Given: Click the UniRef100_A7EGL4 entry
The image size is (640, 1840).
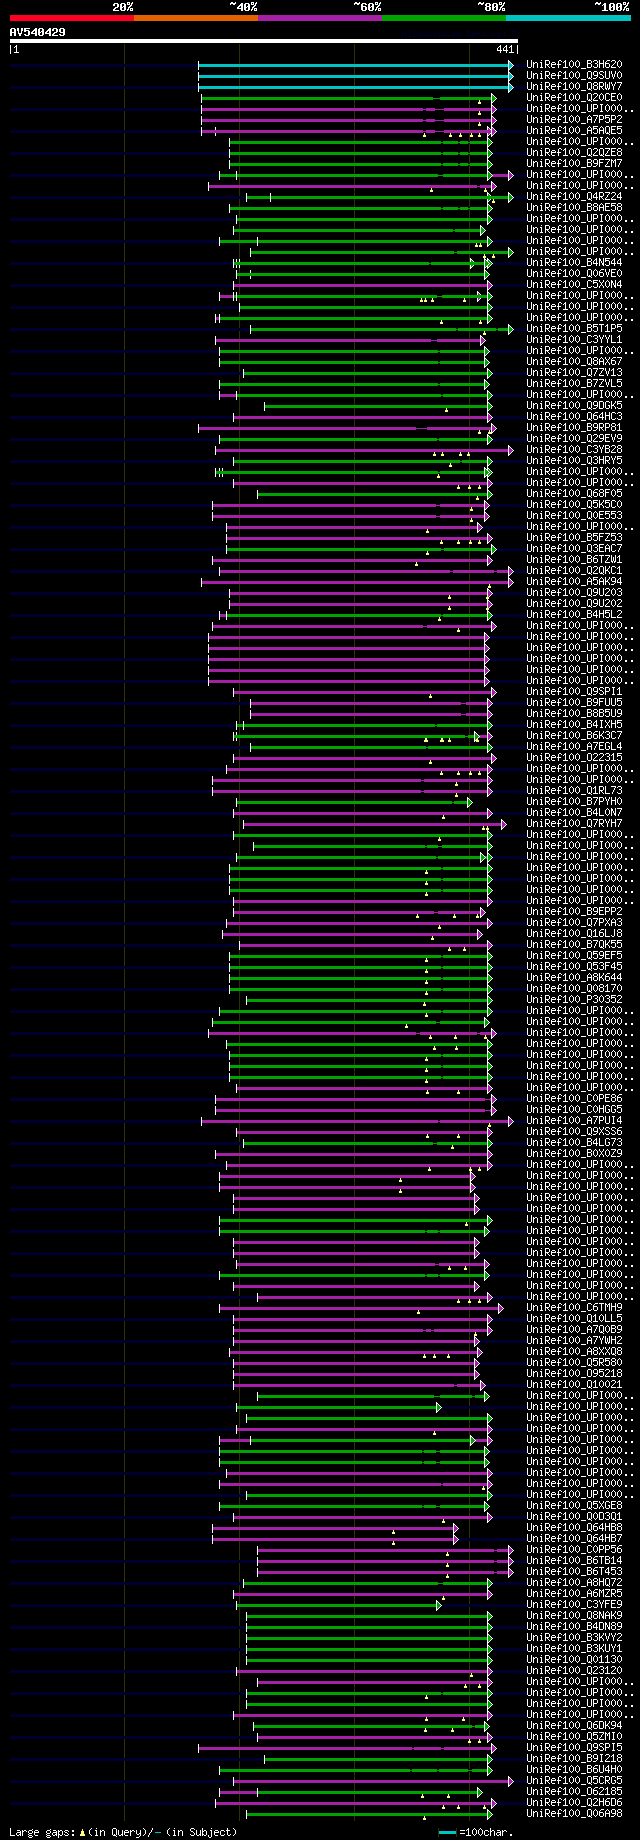Looking at the screenshot, I should (x=574, y=747).
